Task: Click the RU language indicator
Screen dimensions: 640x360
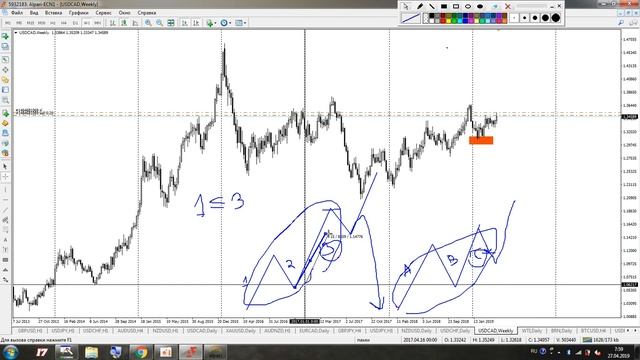Action: (534, 351)
